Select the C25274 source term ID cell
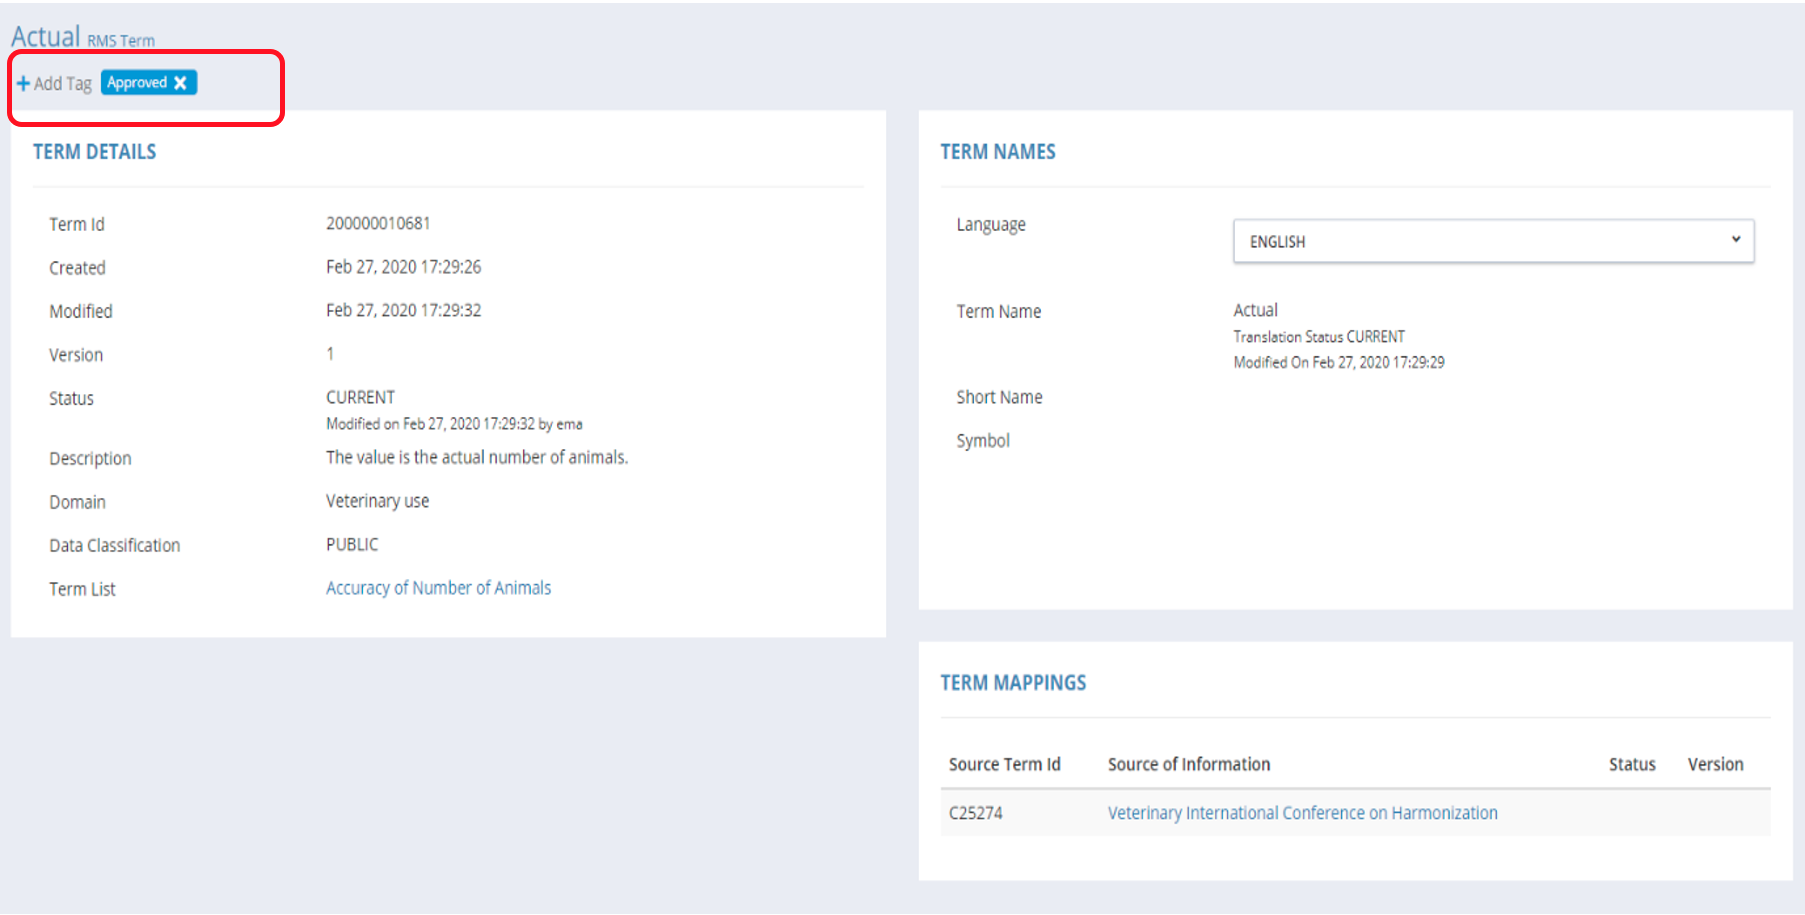The width and height of the screenshot is (1805, 915). 975,813
